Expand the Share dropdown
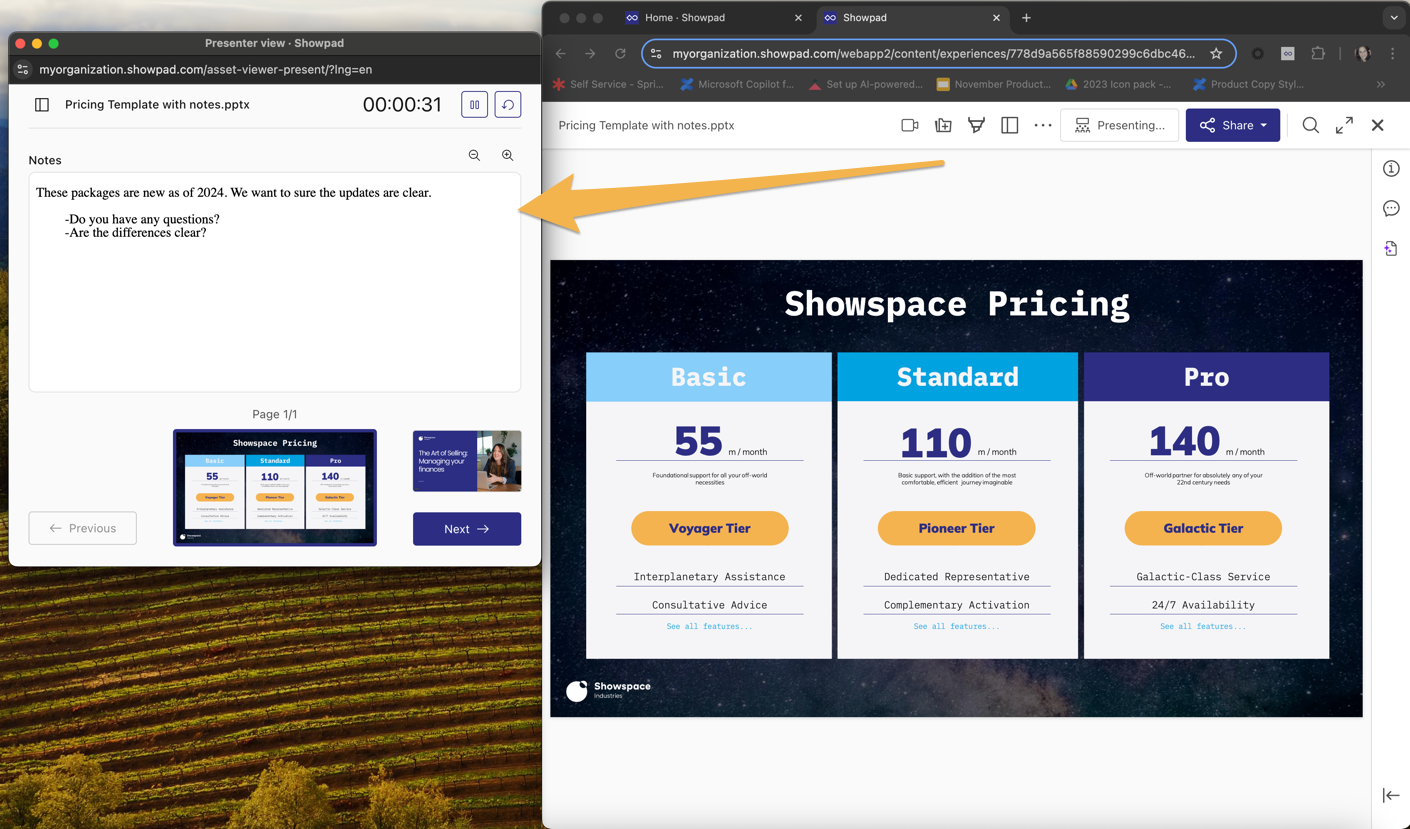1410x829 pixels. pos(1263,126)
